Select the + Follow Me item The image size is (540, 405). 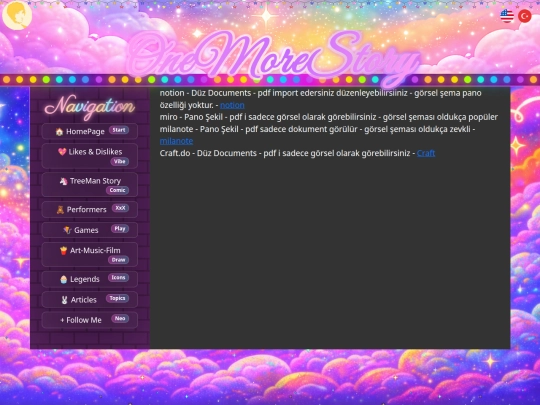pos(90,320)
